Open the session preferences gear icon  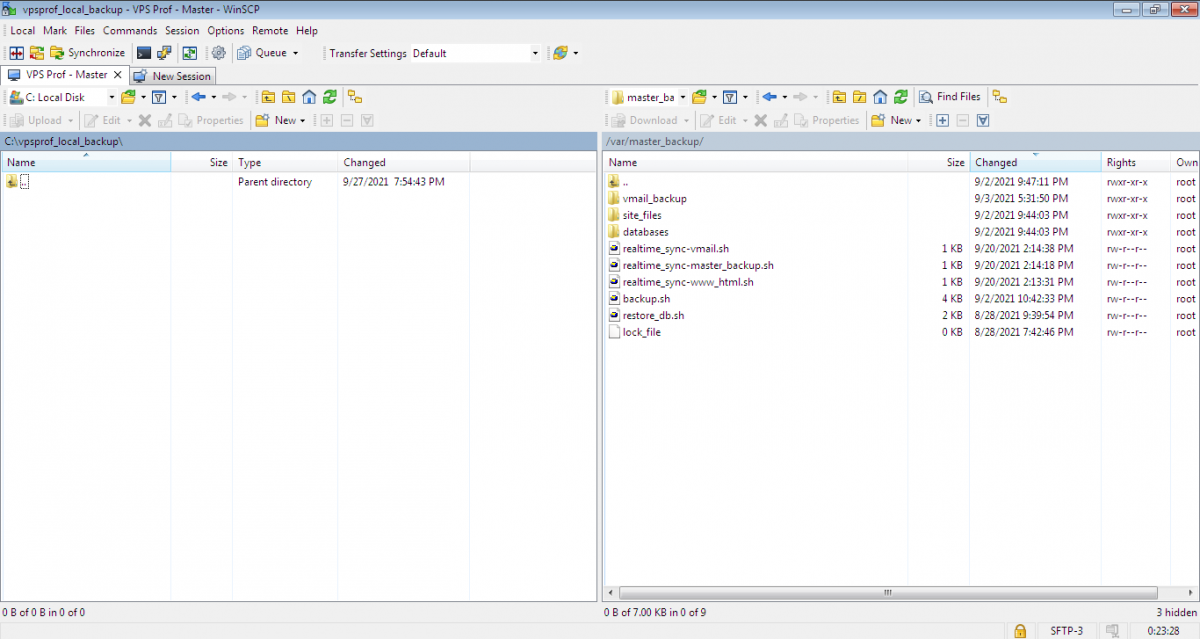(219, 52)
